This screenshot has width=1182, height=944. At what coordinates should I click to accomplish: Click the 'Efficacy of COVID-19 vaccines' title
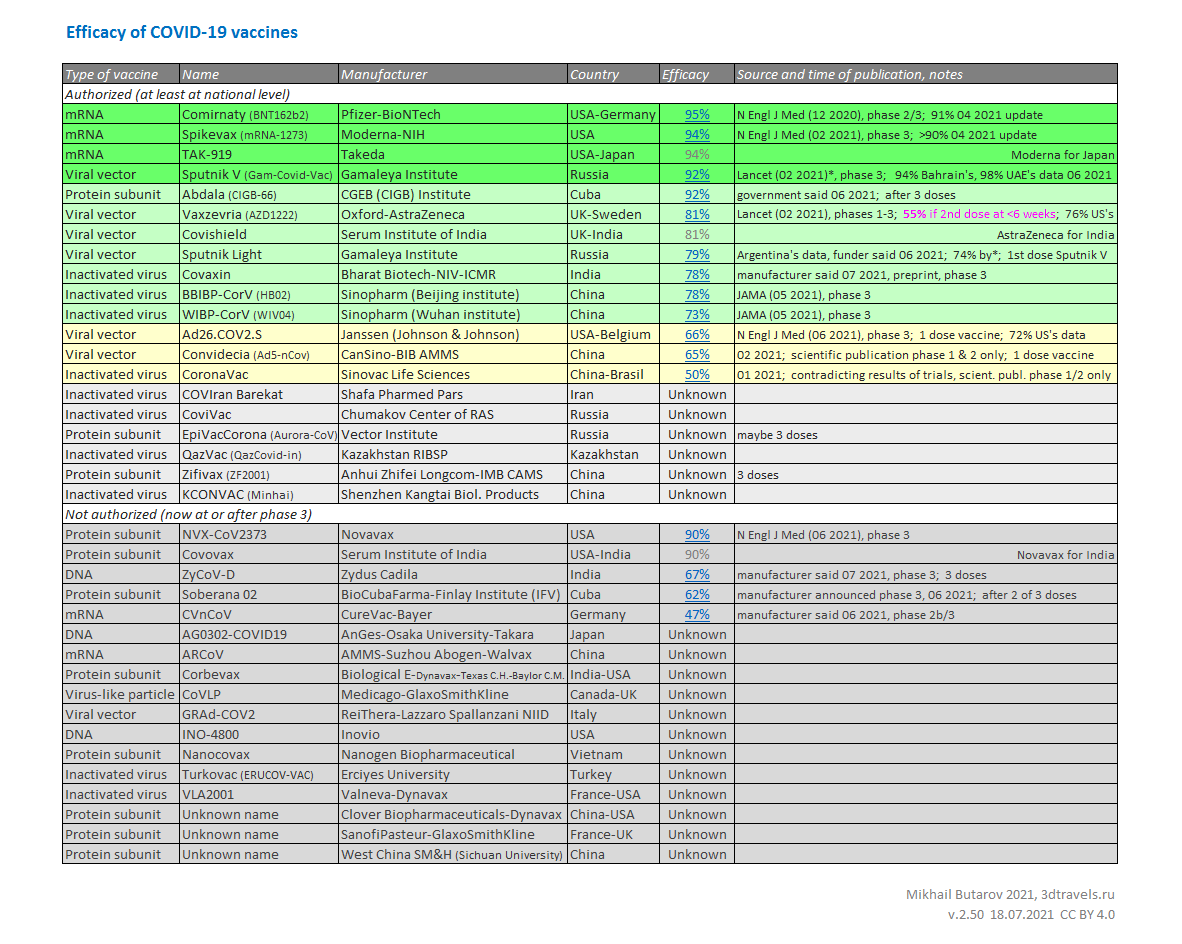(182, 32)
